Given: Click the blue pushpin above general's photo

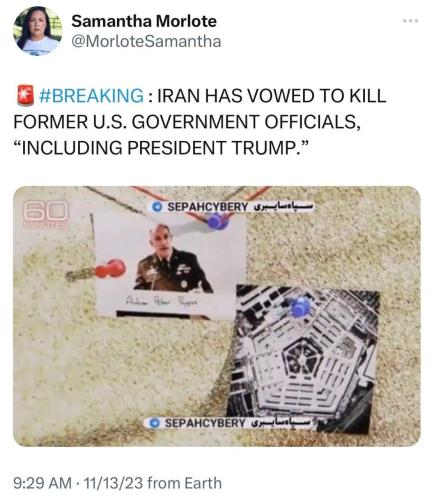Looking at the screenshot, I should coord(217,222).
